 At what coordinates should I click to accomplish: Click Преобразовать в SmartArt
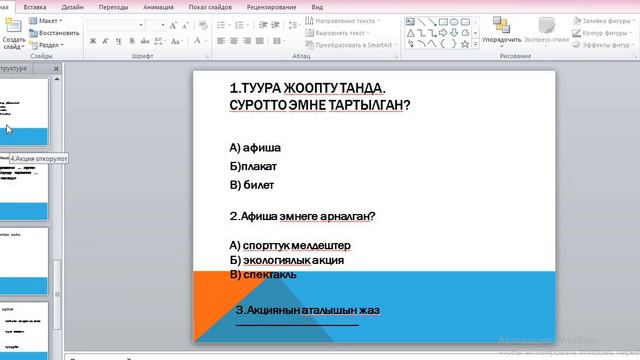click(351, 45)
